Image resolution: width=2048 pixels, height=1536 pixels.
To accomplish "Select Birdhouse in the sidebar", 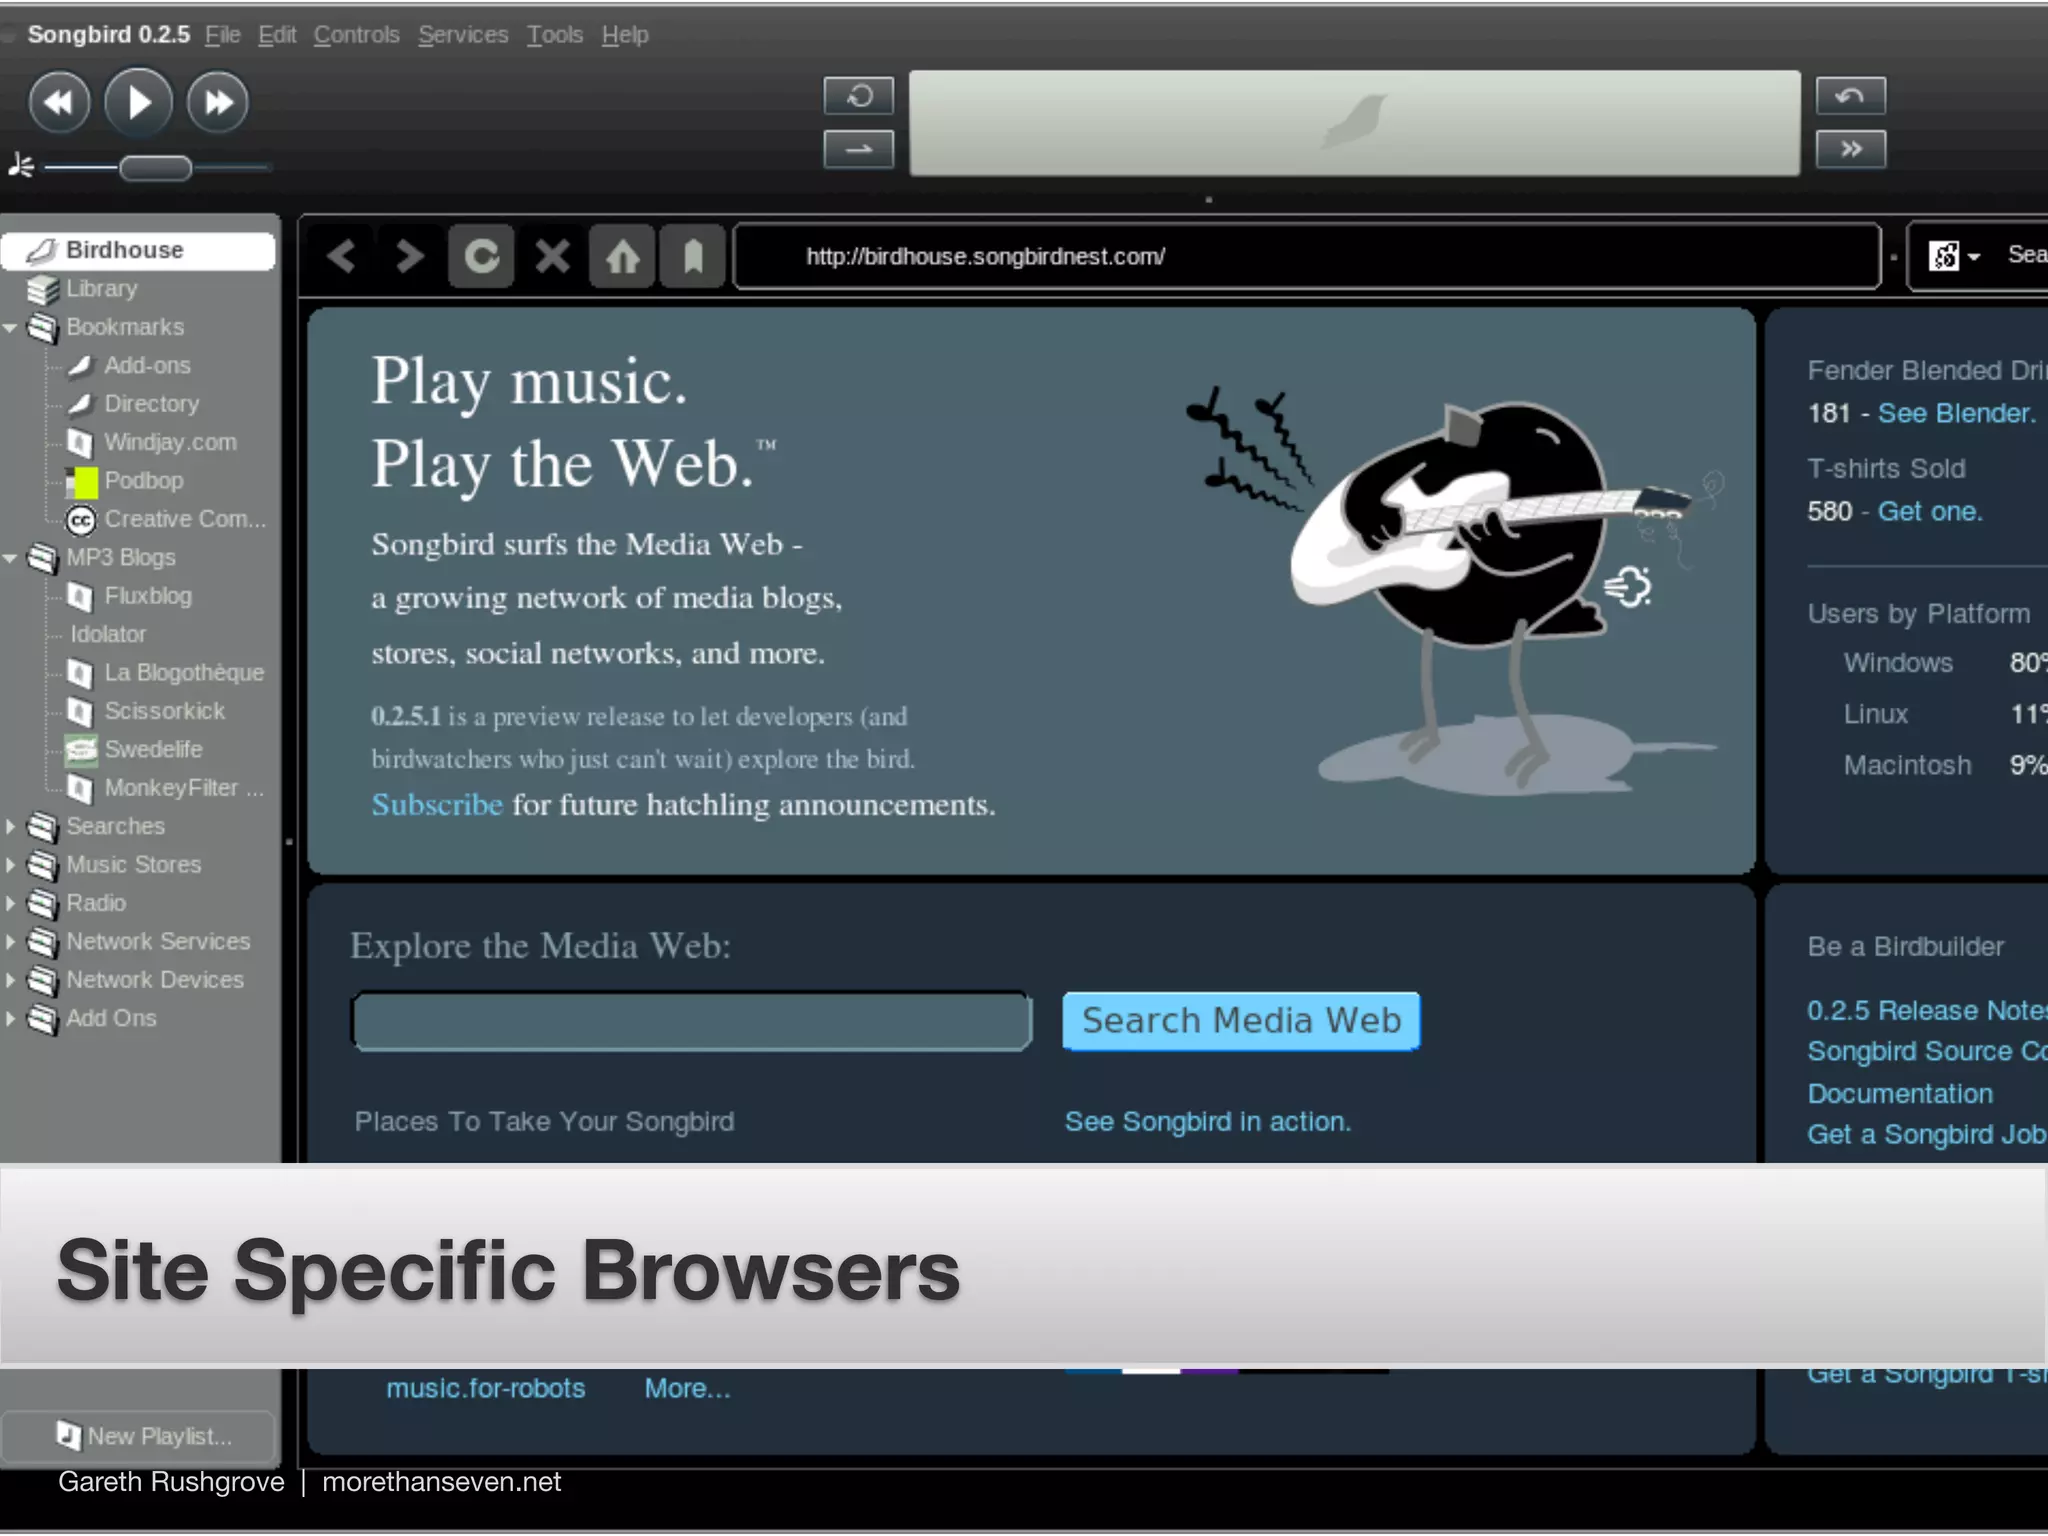I will coord(138,250).
